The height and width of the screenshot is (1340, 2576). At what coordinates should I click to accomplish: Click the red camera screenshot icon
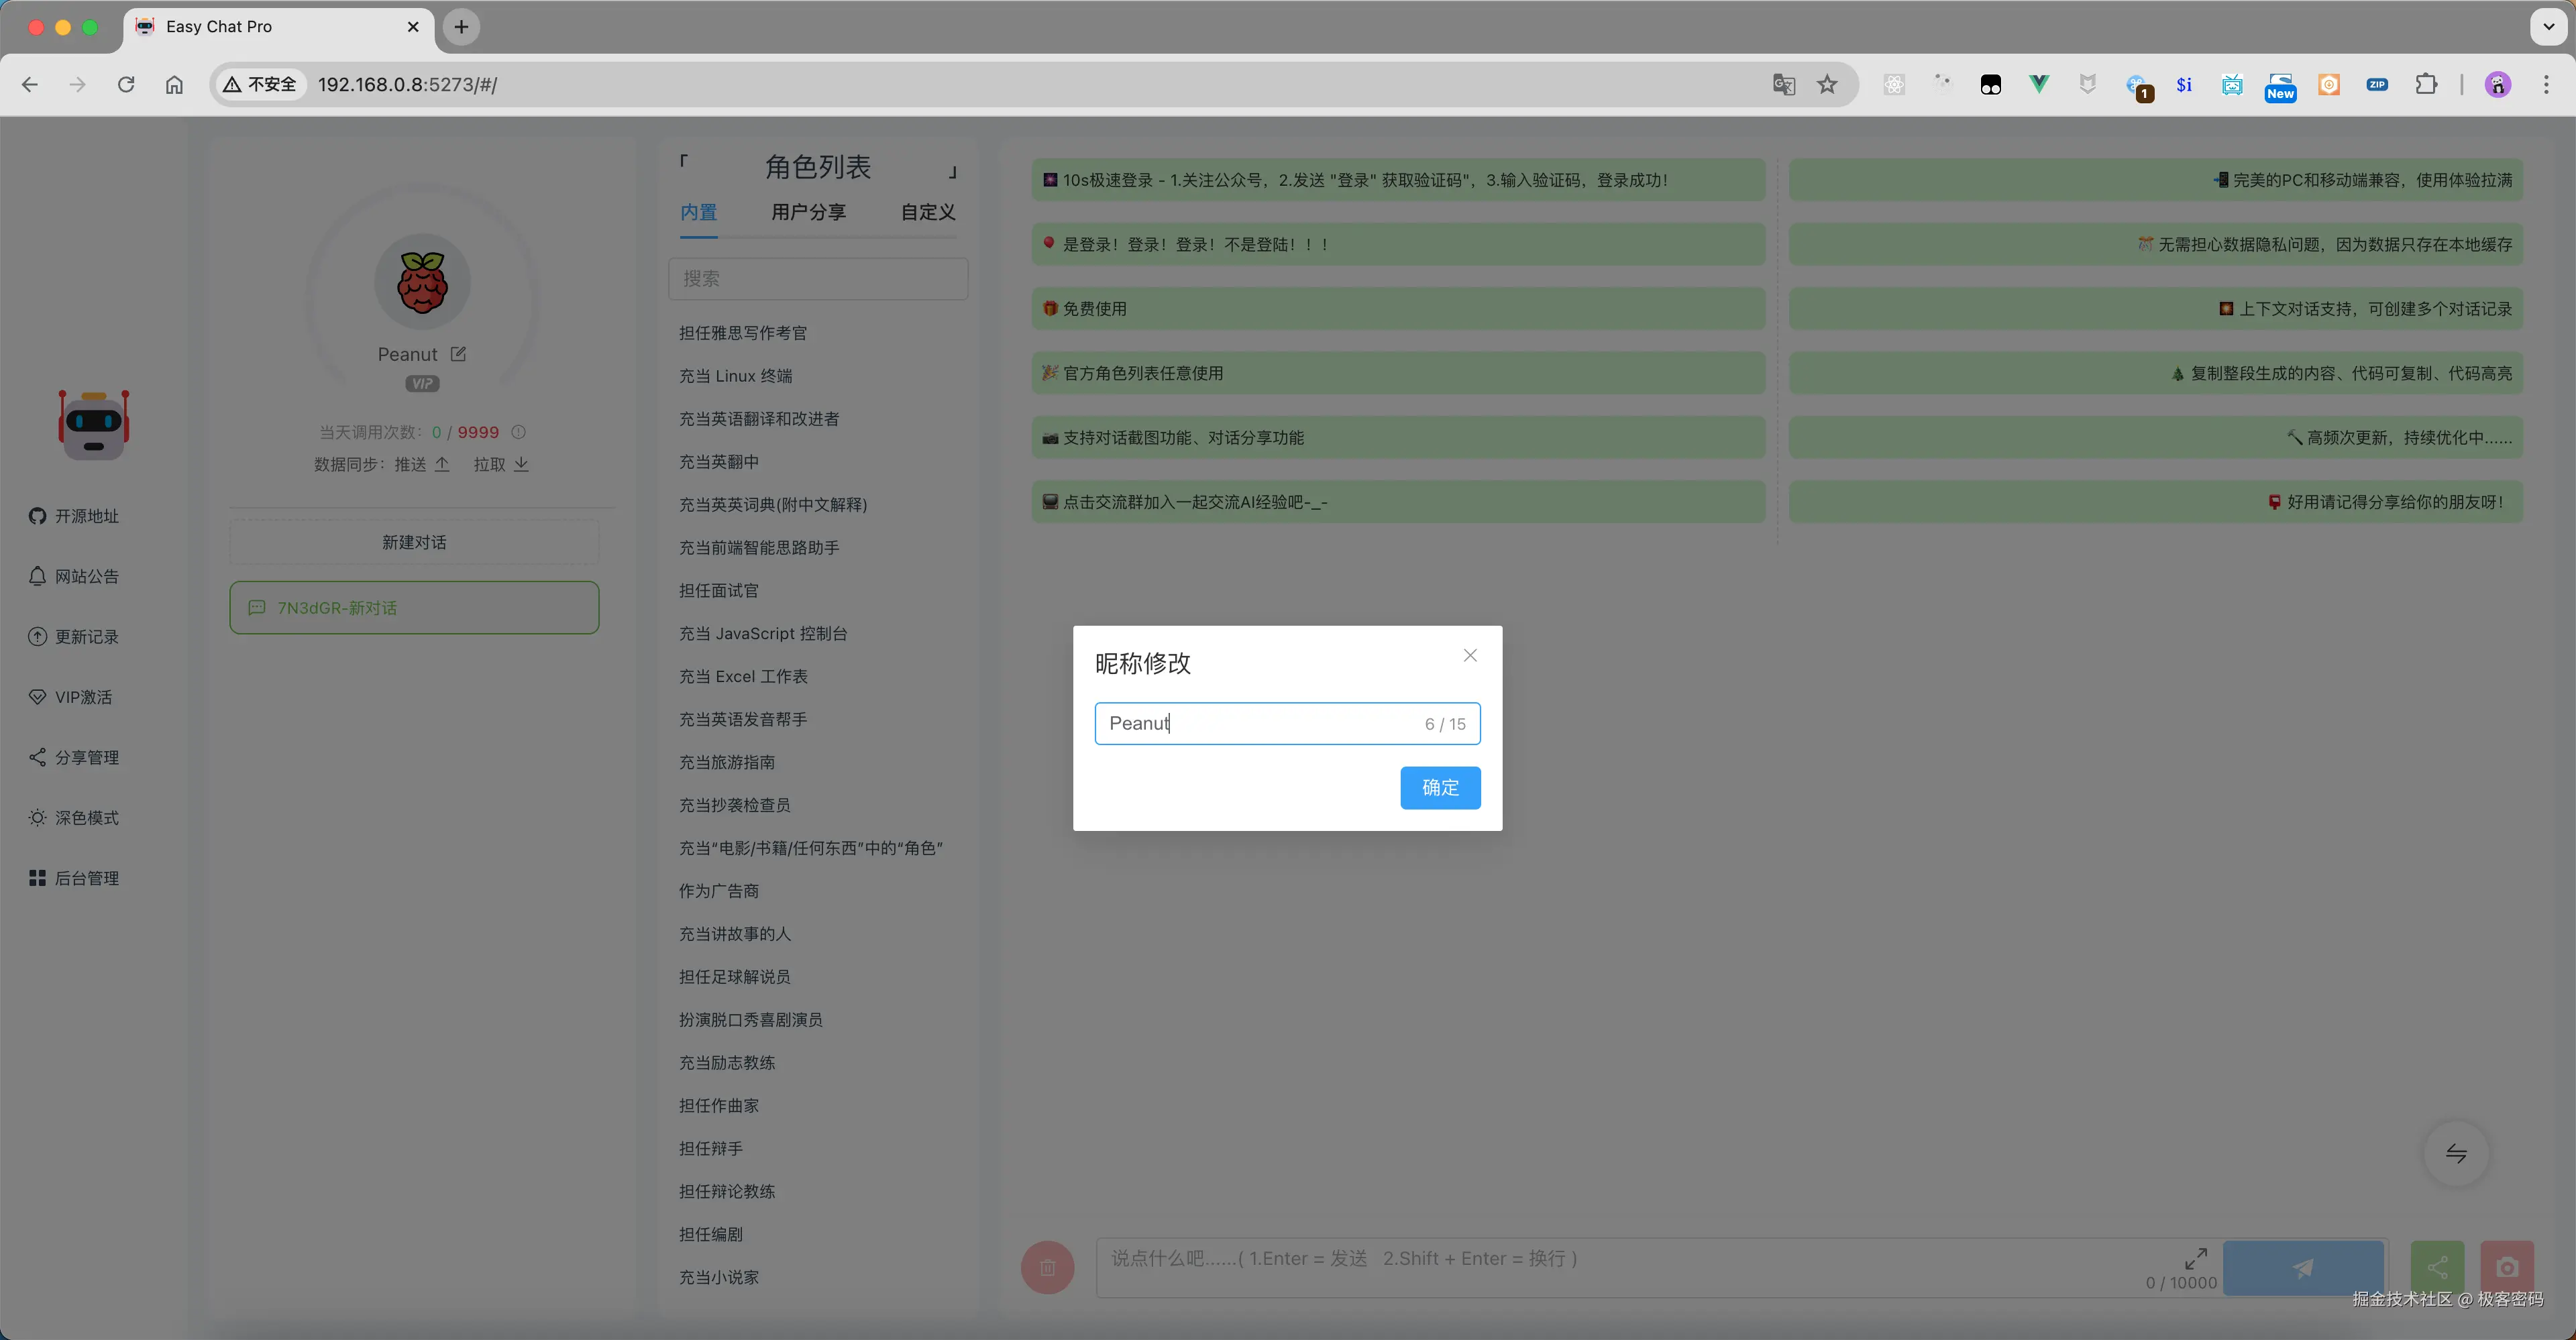(2507, 1267)
